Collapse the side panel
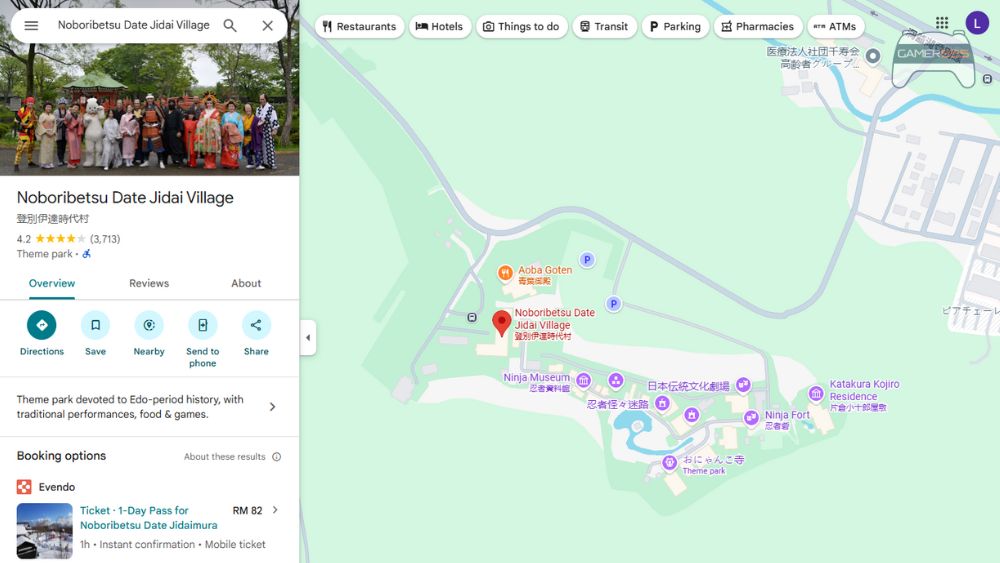 click(x=308, y=338)
